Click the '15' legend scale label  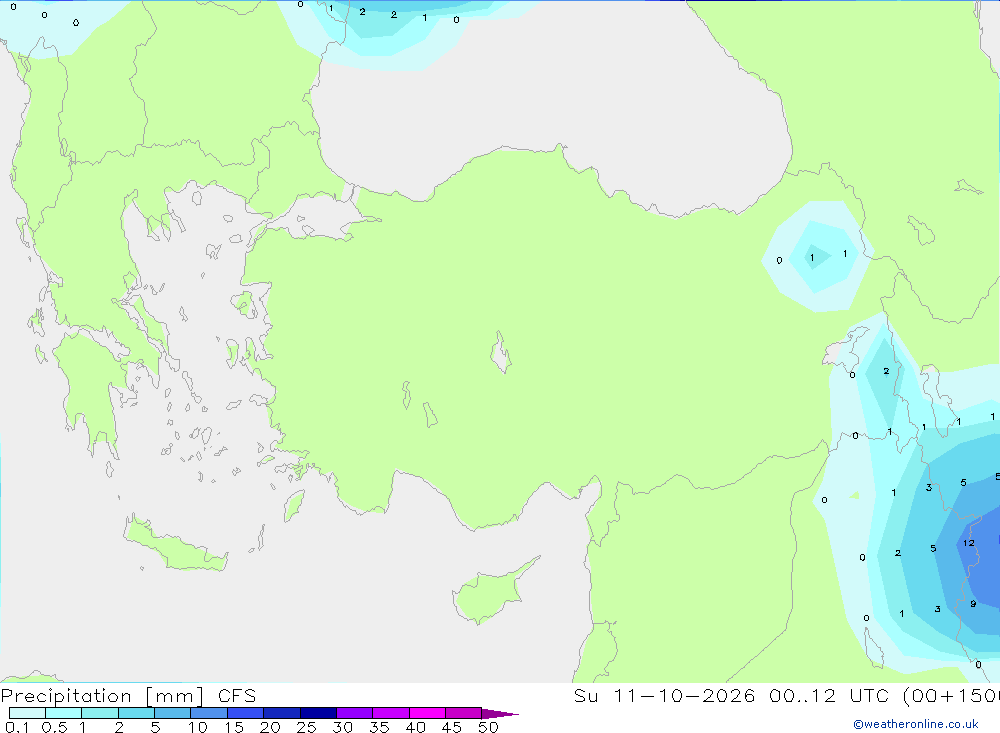pos(234,727)
